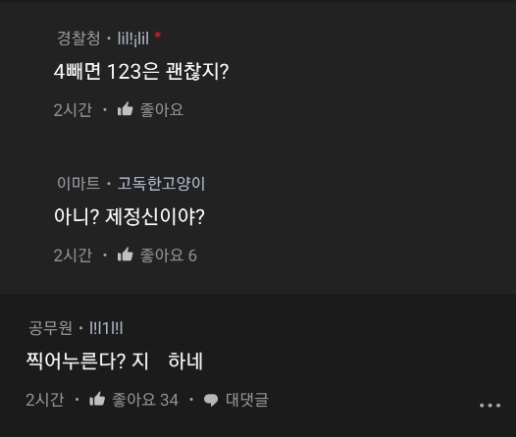Screen dimensions: 516x437
Task: Select the '대댓글' reply button
Action: tap(247, 399)
